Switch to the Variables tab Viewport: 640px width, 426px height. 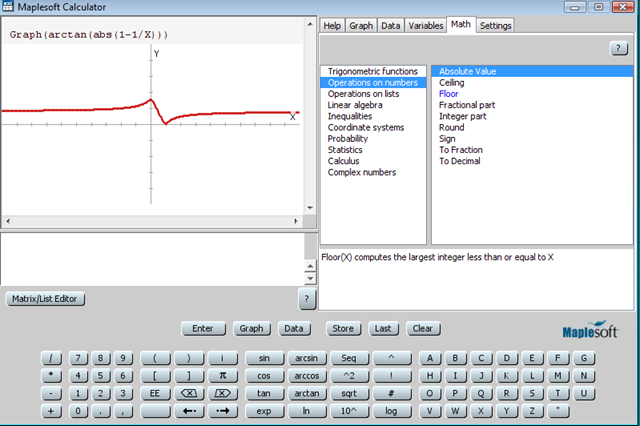pos(426,26)
